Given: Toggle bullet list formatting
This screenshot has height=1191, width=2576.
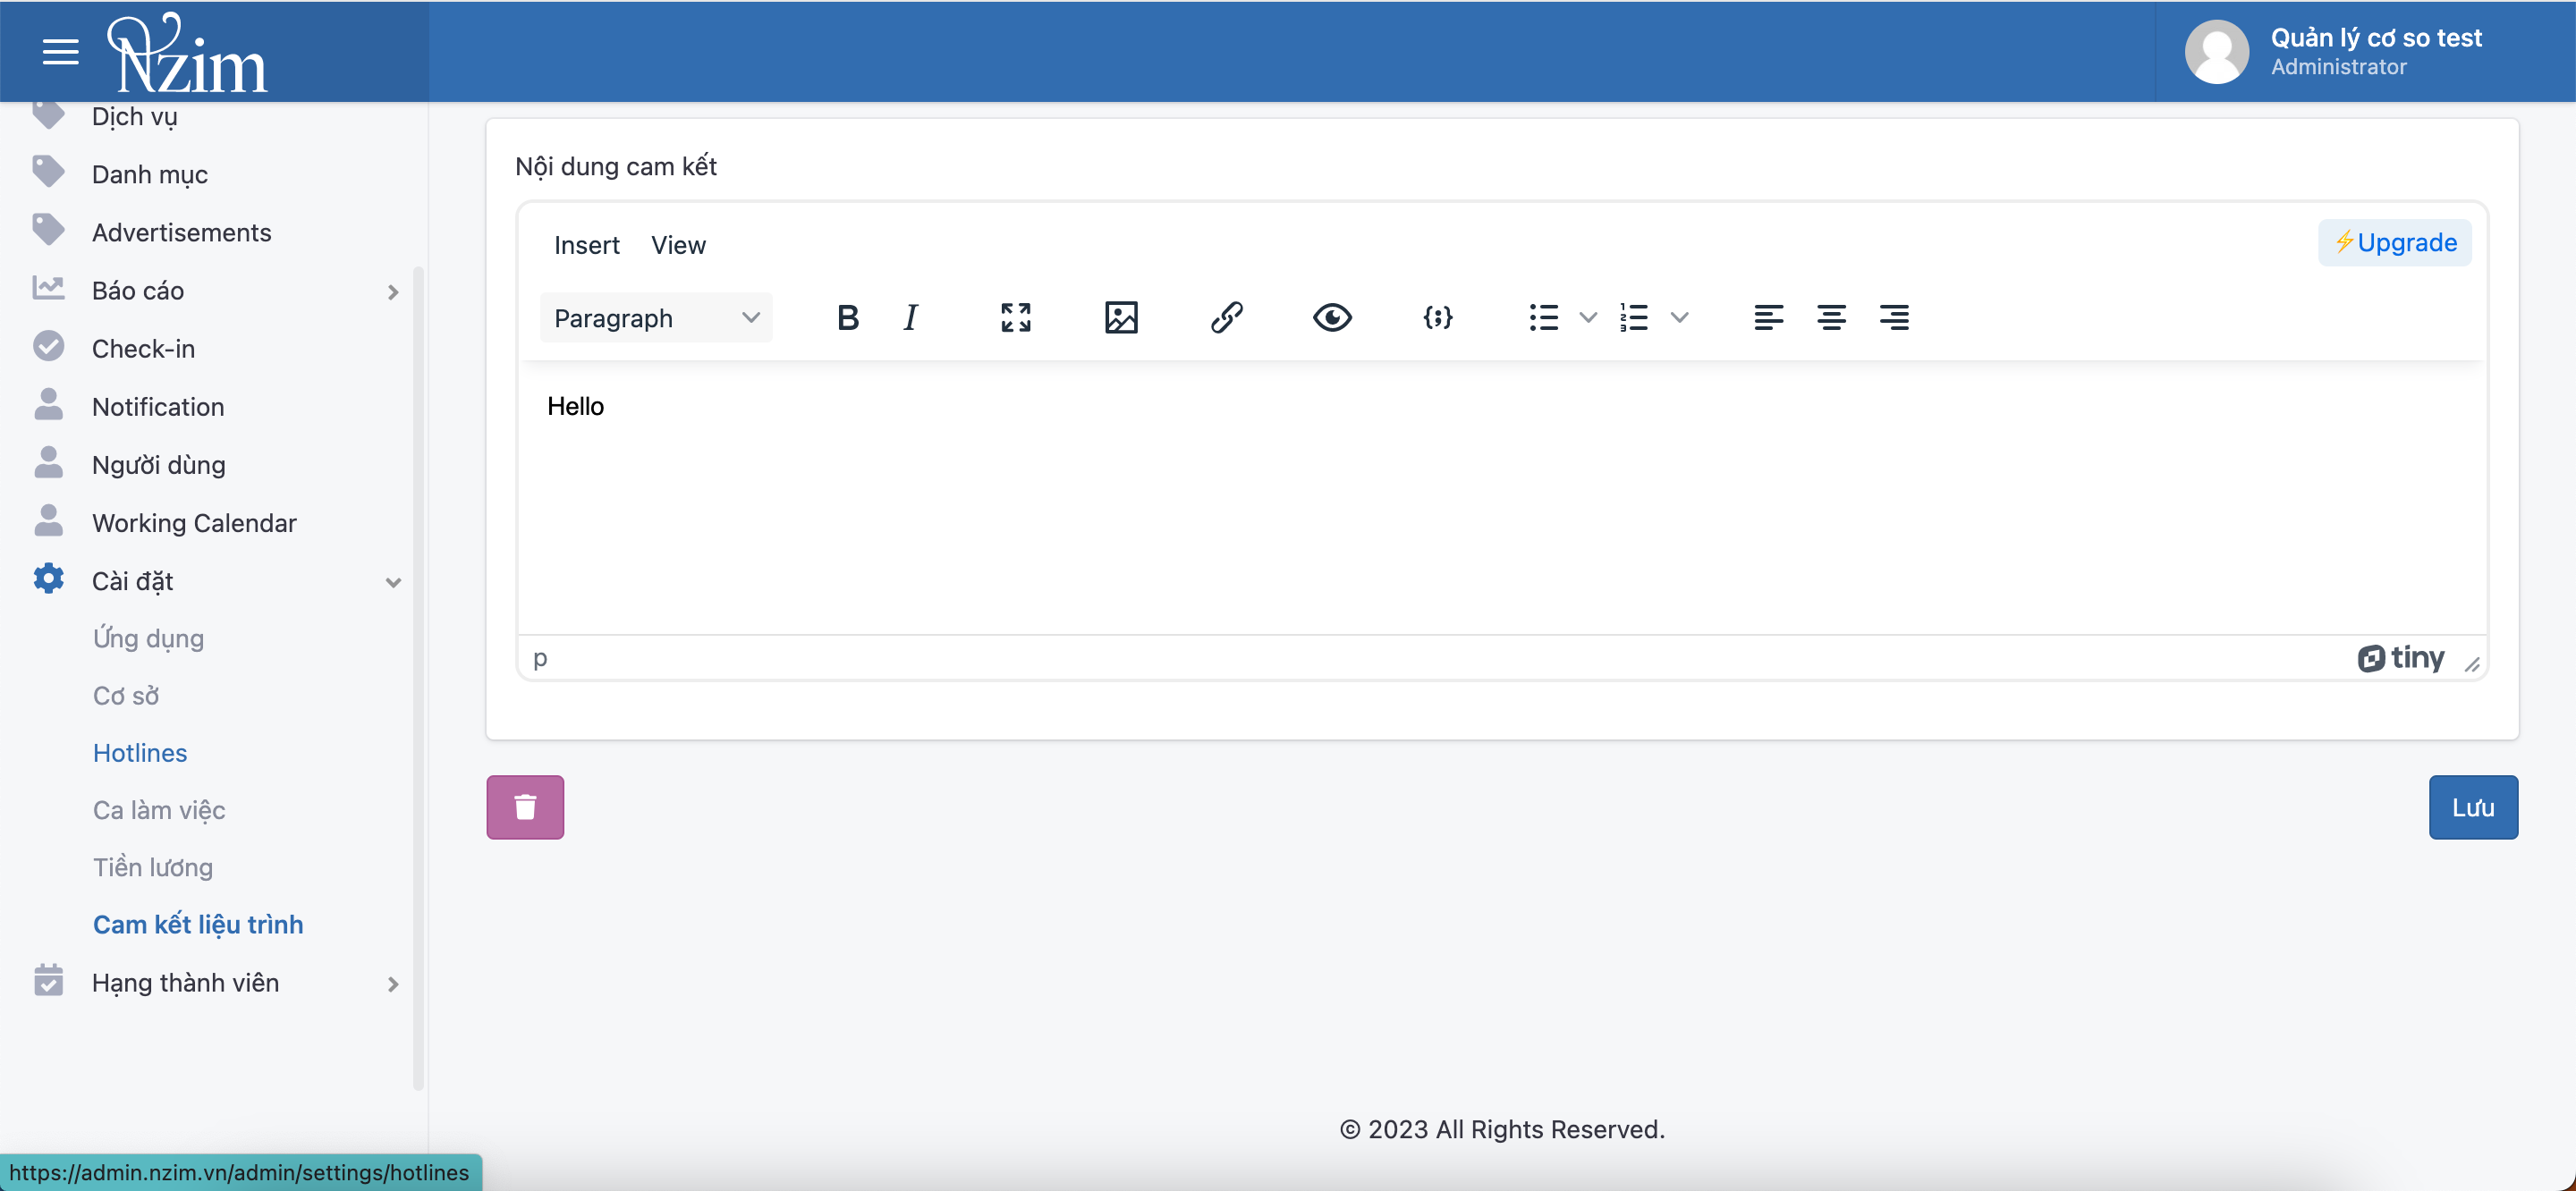Looking at the screenshot, I should point(1543,318).
